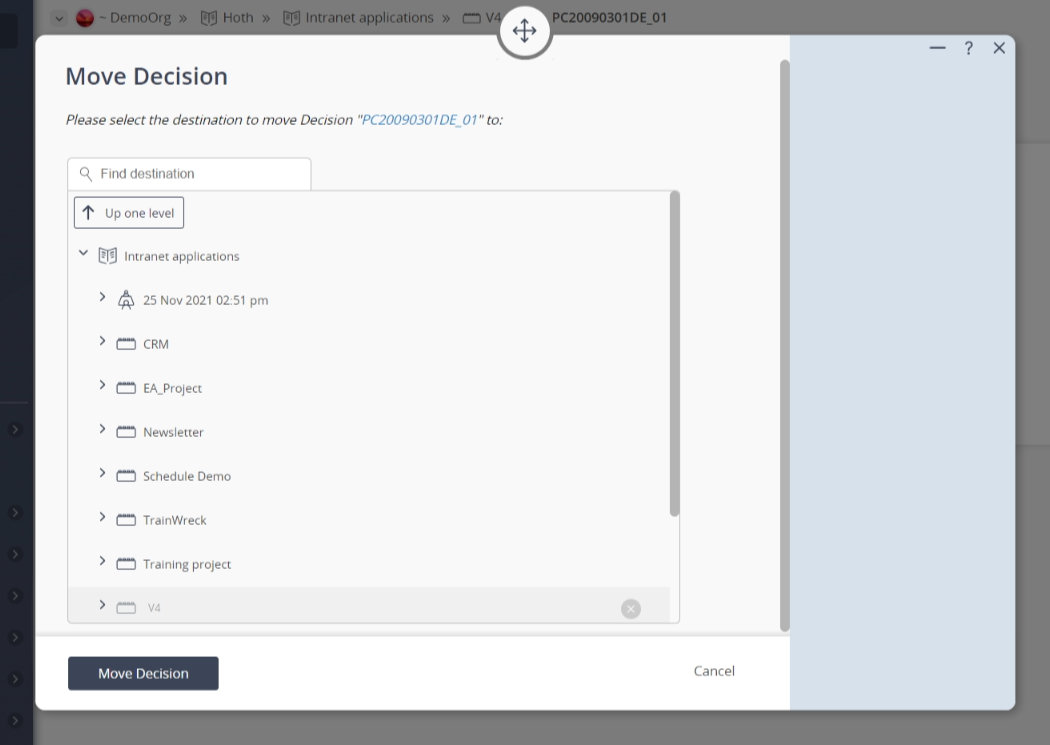
Task: Open the PC20090301DE_01 decision link
Action: tap(419, 120)
